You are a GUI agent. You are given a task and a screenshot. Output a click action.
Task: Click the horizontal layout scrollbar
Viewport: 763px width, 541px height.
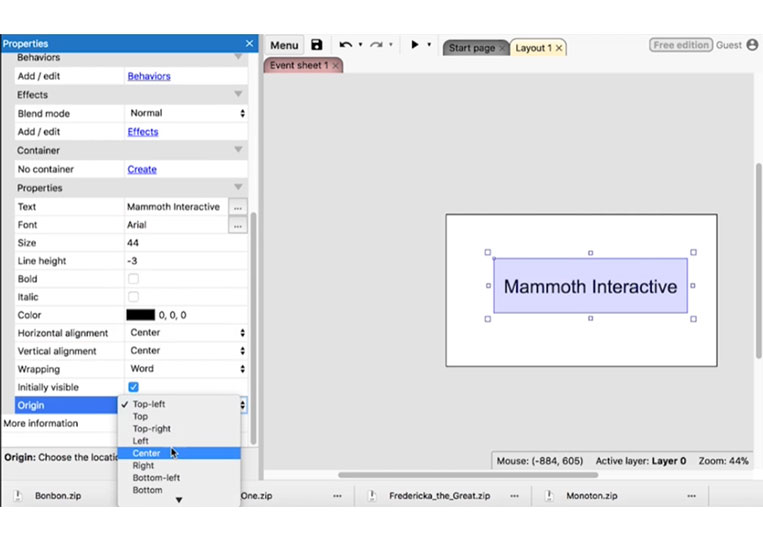click(468, 475)
